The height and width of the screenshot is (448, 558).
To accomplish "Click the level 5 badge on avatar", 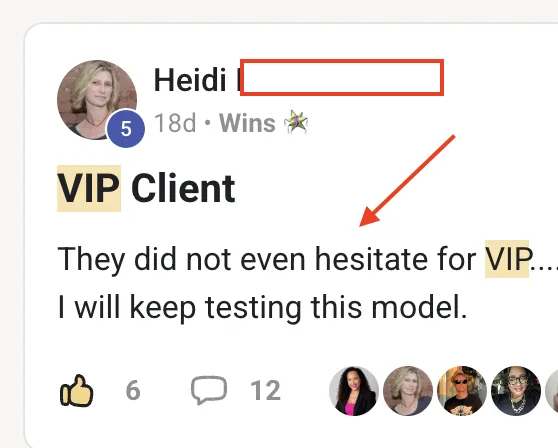I will tap(126, 128).
